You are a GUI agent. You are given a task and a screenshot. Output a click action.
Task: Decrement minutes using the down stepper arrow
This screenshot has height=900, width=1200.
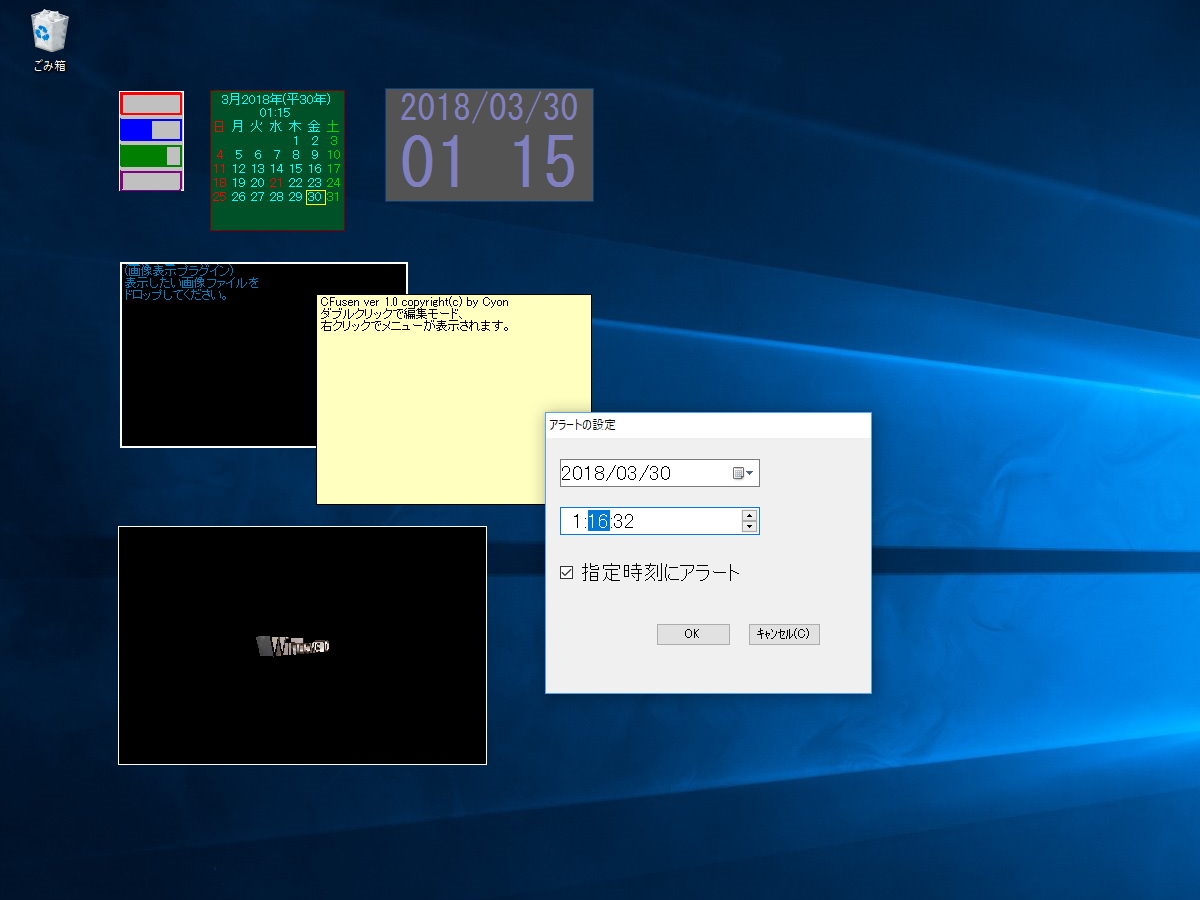pyautogui.click(x=750, y=526)
